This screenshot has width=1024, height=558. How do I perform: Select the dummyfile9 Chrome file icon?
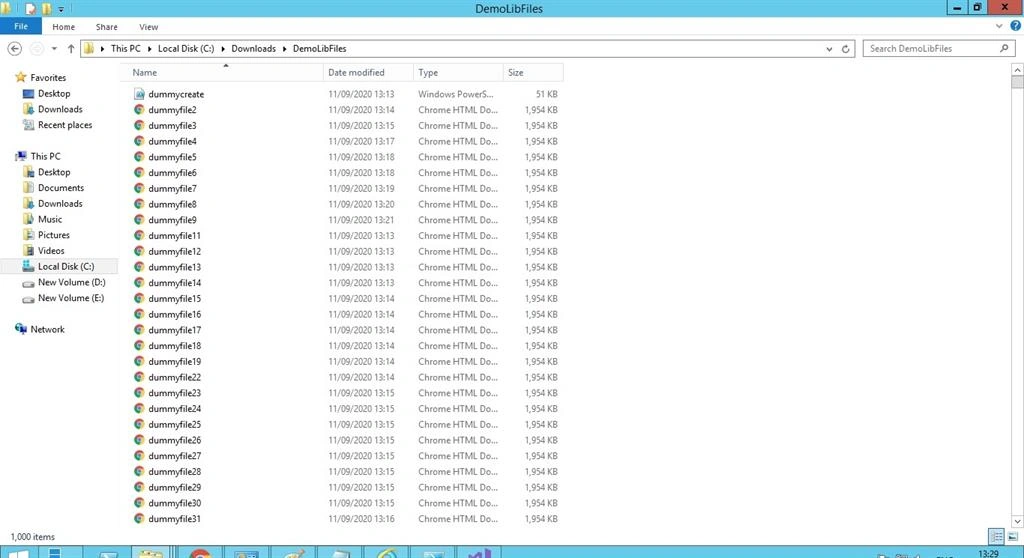(x=139, y=220)
